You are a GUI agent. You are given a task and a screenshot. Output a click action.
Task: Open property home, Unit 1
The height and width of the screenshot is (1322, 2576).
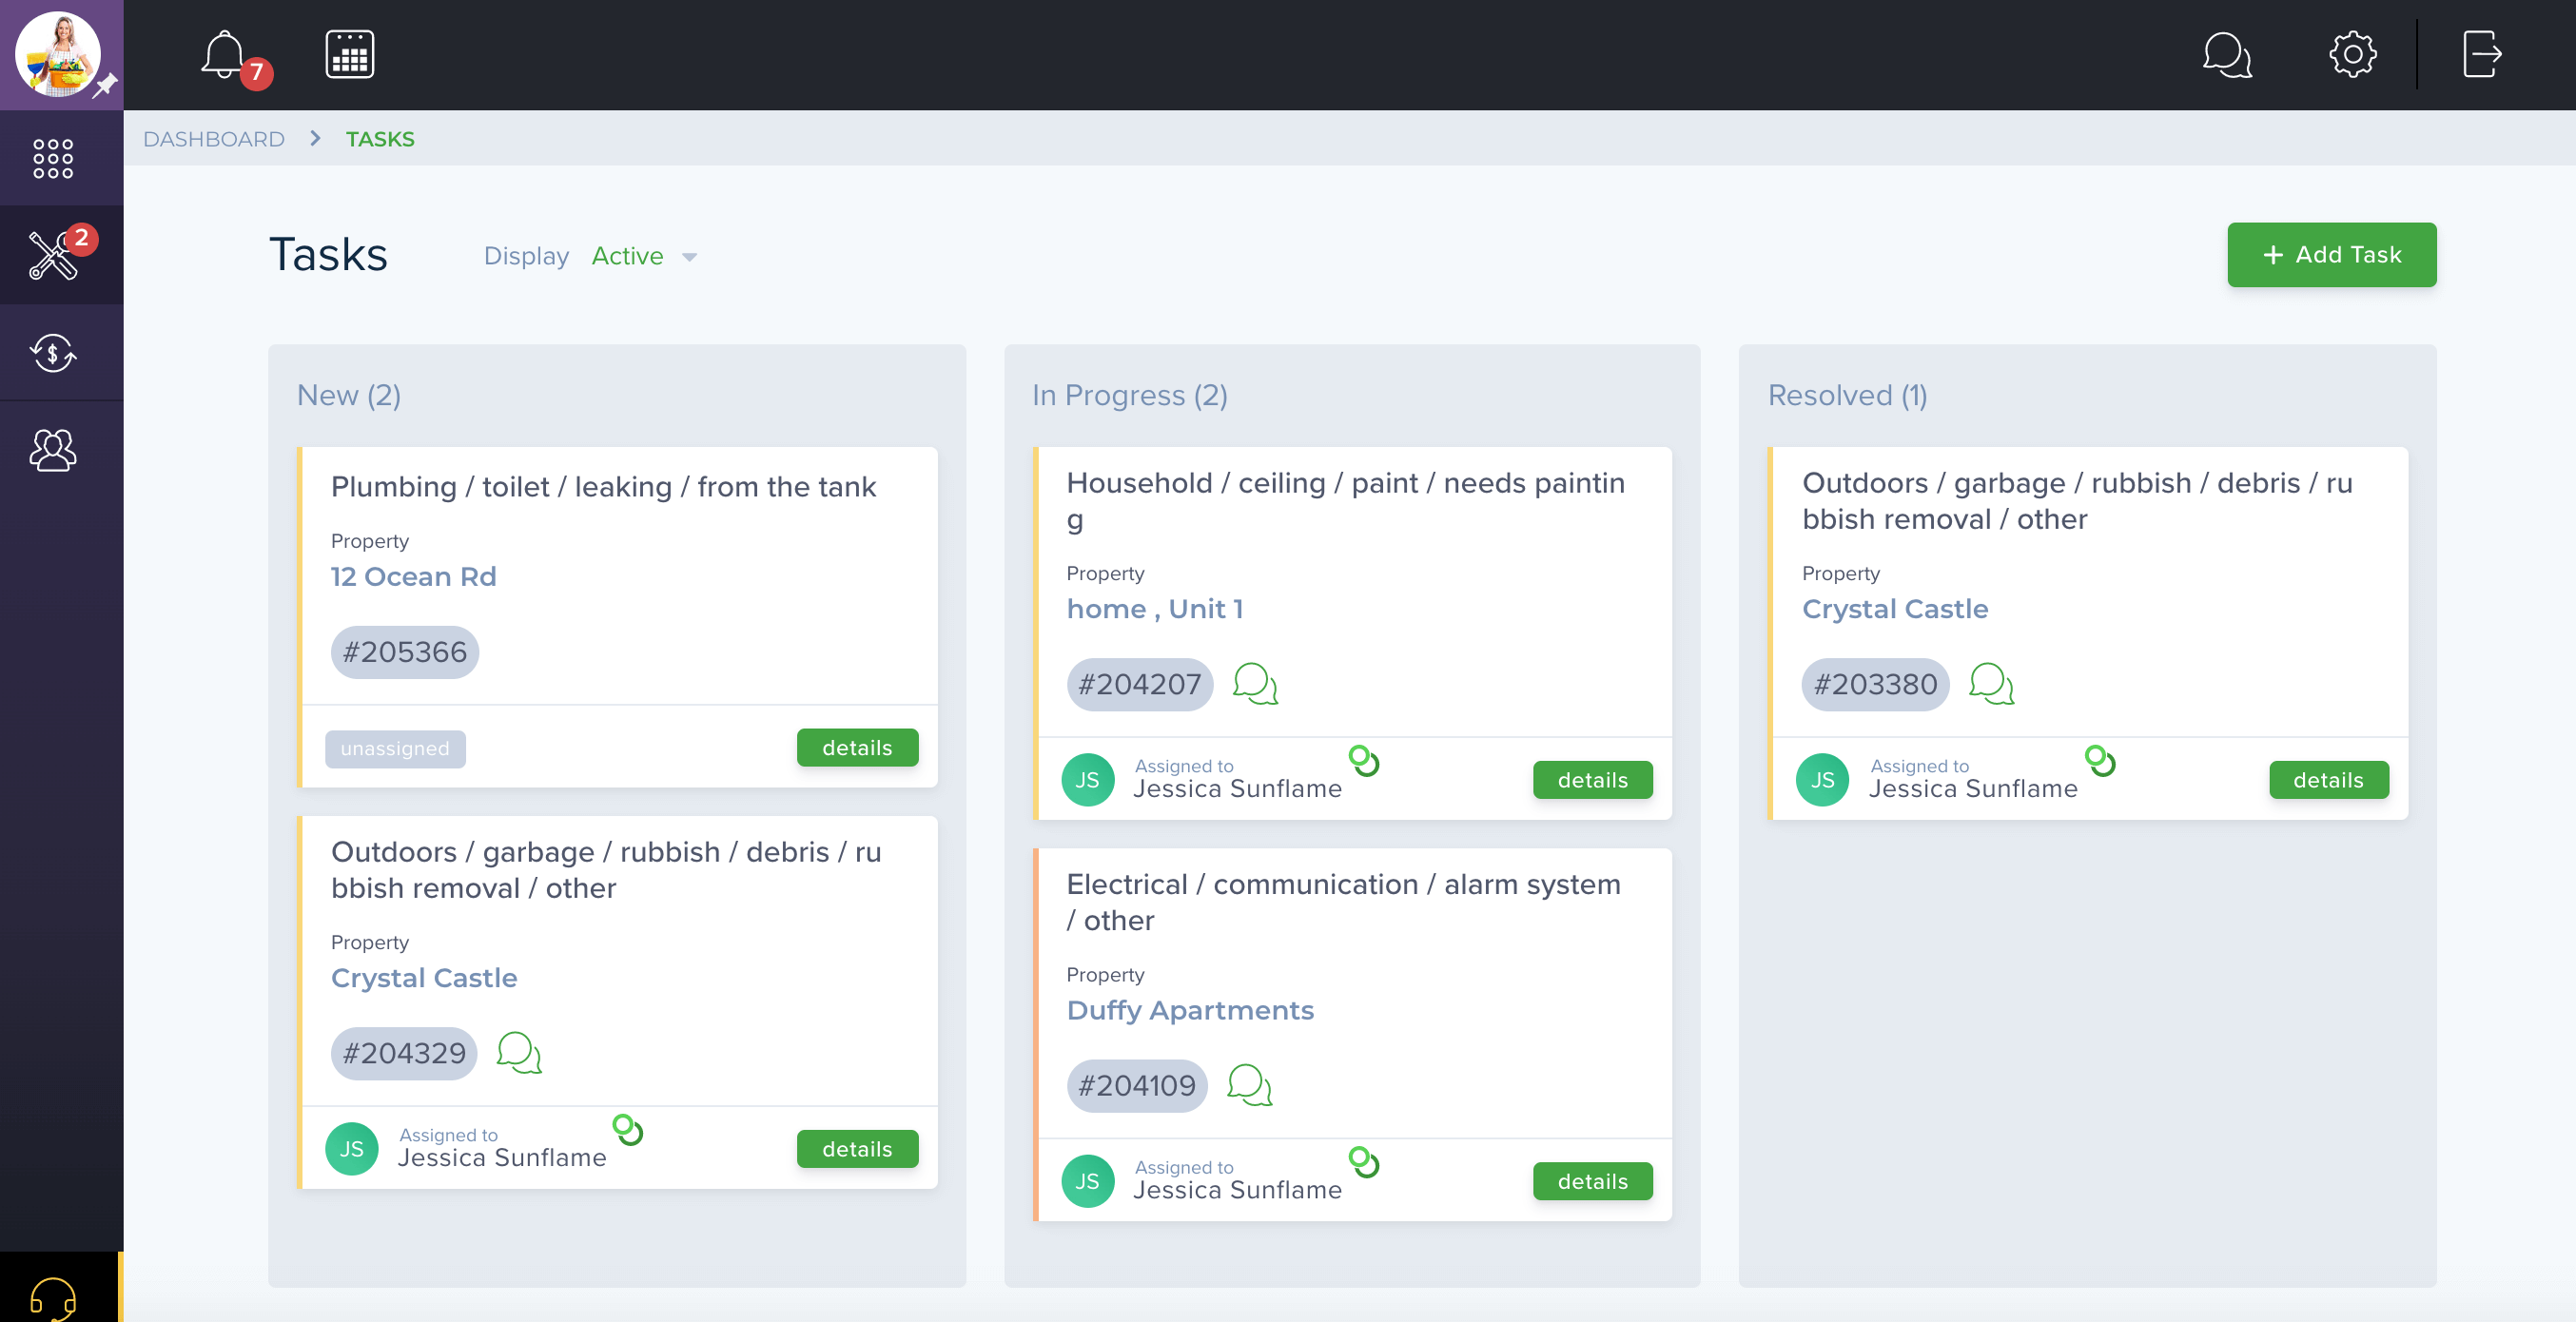[1155, 608]
